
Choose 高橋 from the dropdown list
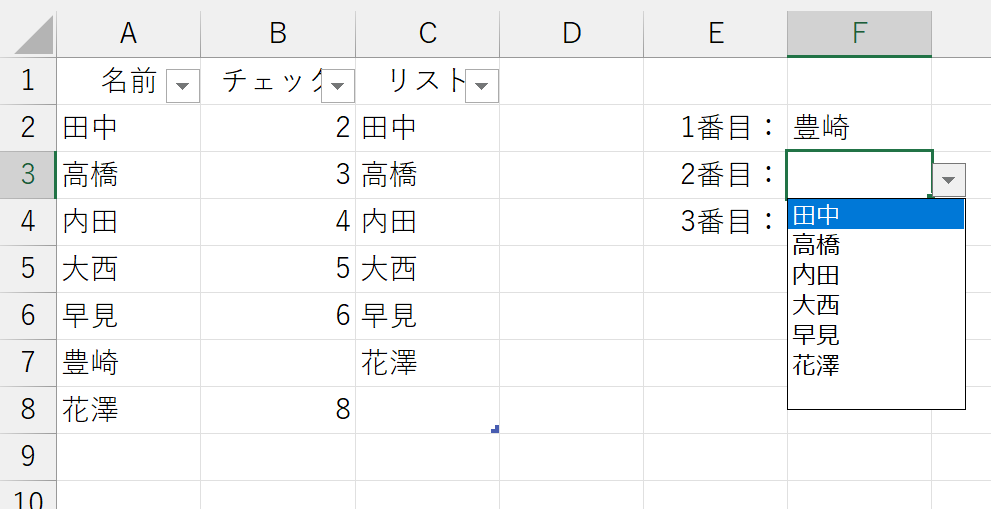tap(875, 244)
